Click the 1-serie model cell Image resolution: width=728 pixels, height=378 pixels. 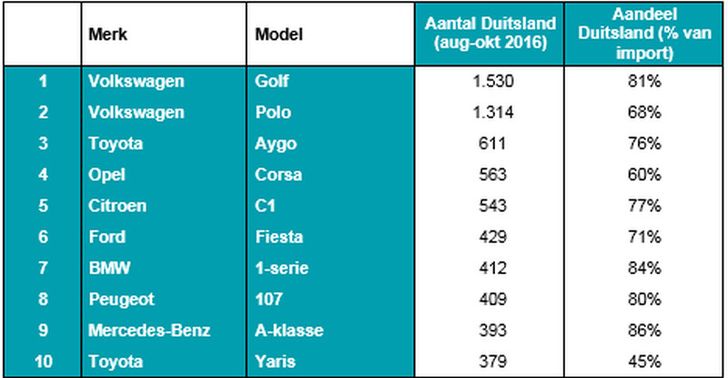pyautogui.click(x=330, y=268)
